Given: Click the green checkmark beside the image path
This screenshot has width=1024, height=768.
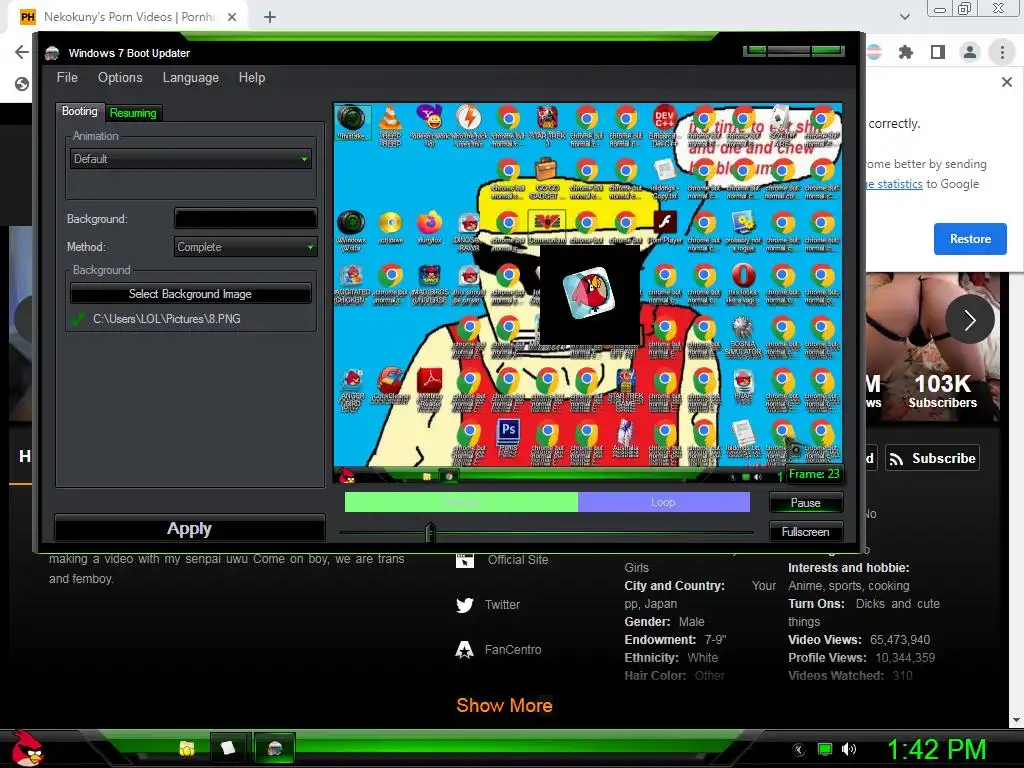Looking at the screenshot, I should point(78,319).
